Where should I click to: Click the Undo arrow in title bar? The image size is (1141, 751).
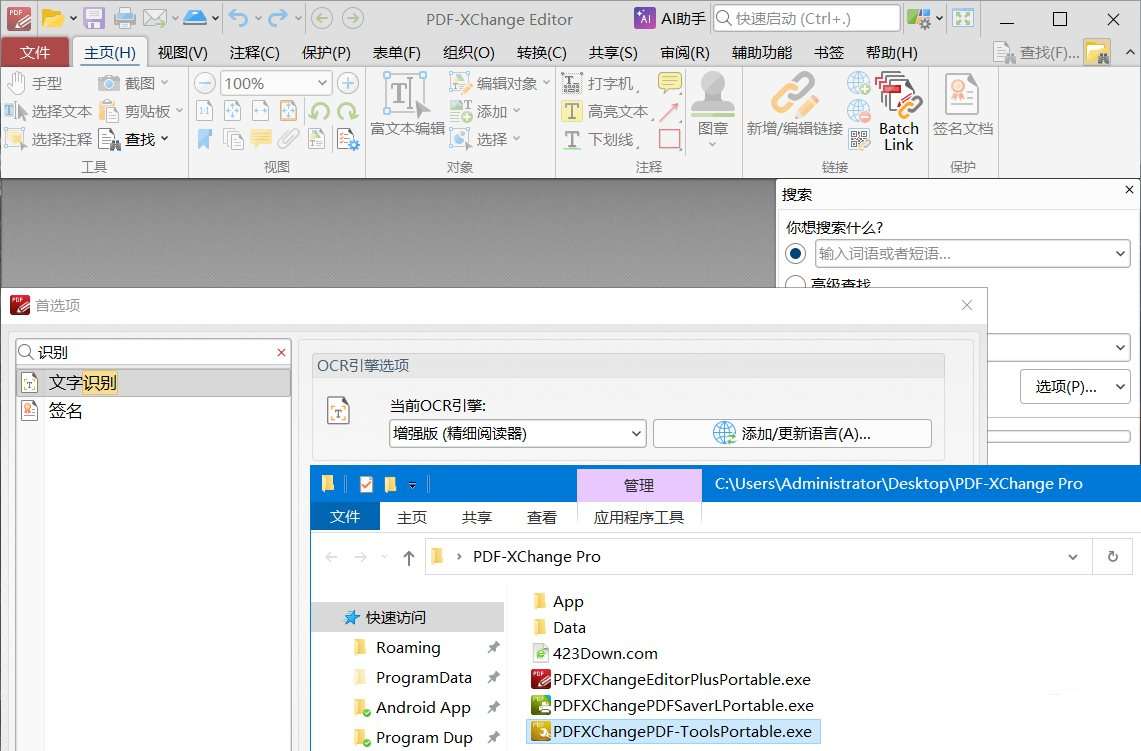pos(238,18)
